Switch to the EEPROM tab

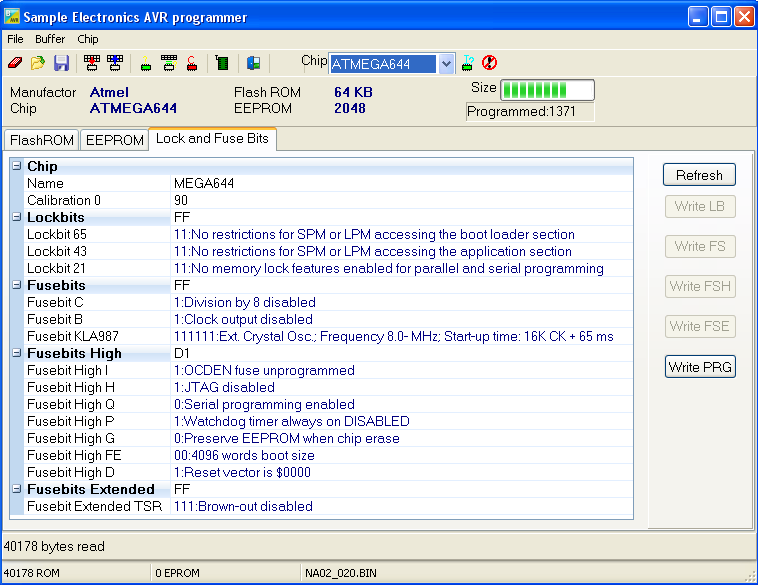click(114, 140)
